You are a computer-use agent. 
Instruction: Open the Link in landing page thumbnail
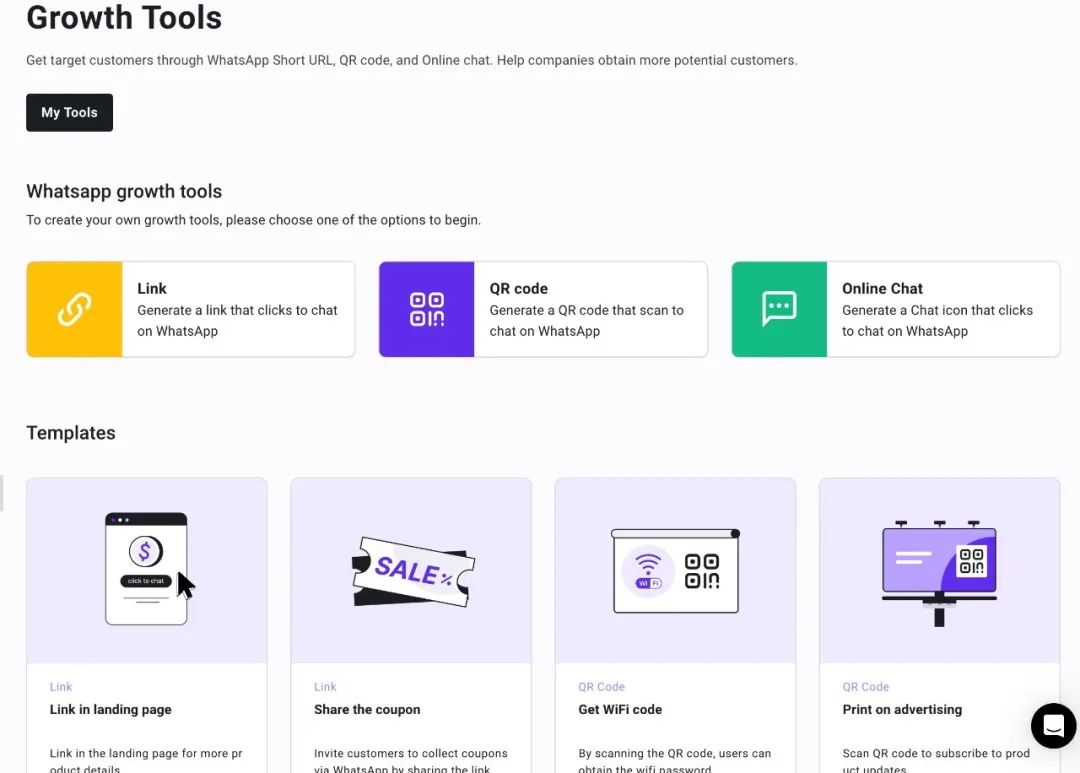[x=147, y=570]
